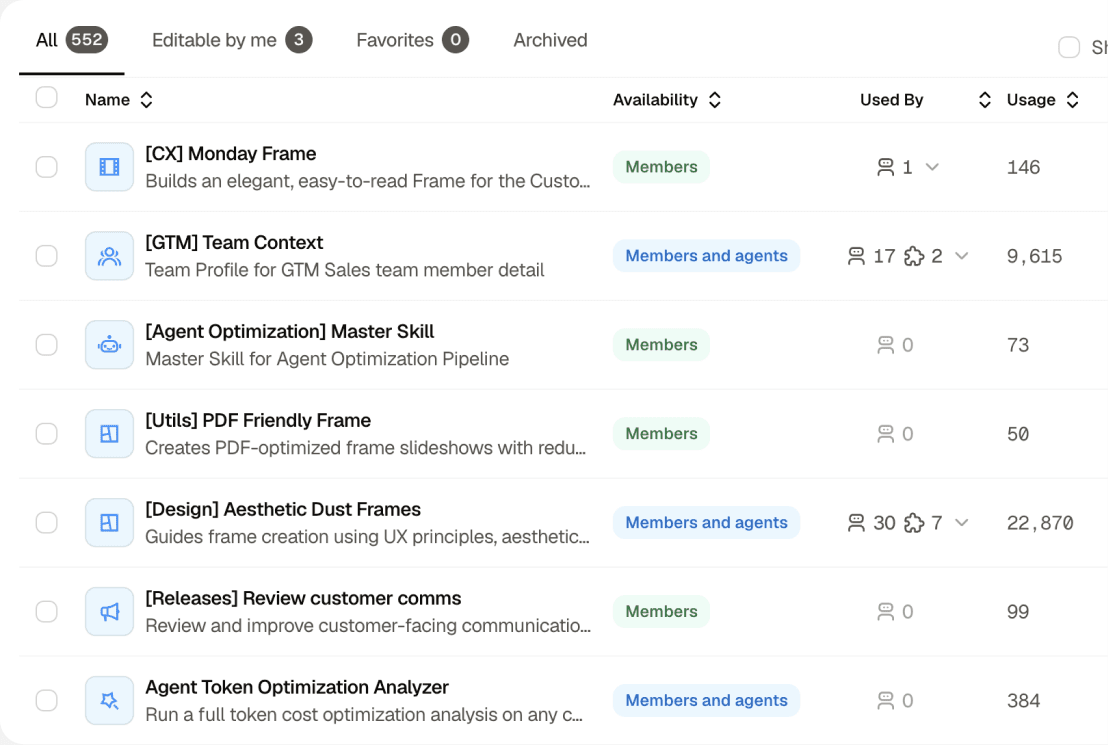1108x745 pixels.
Task: Switch to Editable by me tab
Action: [x=232, y=40]
